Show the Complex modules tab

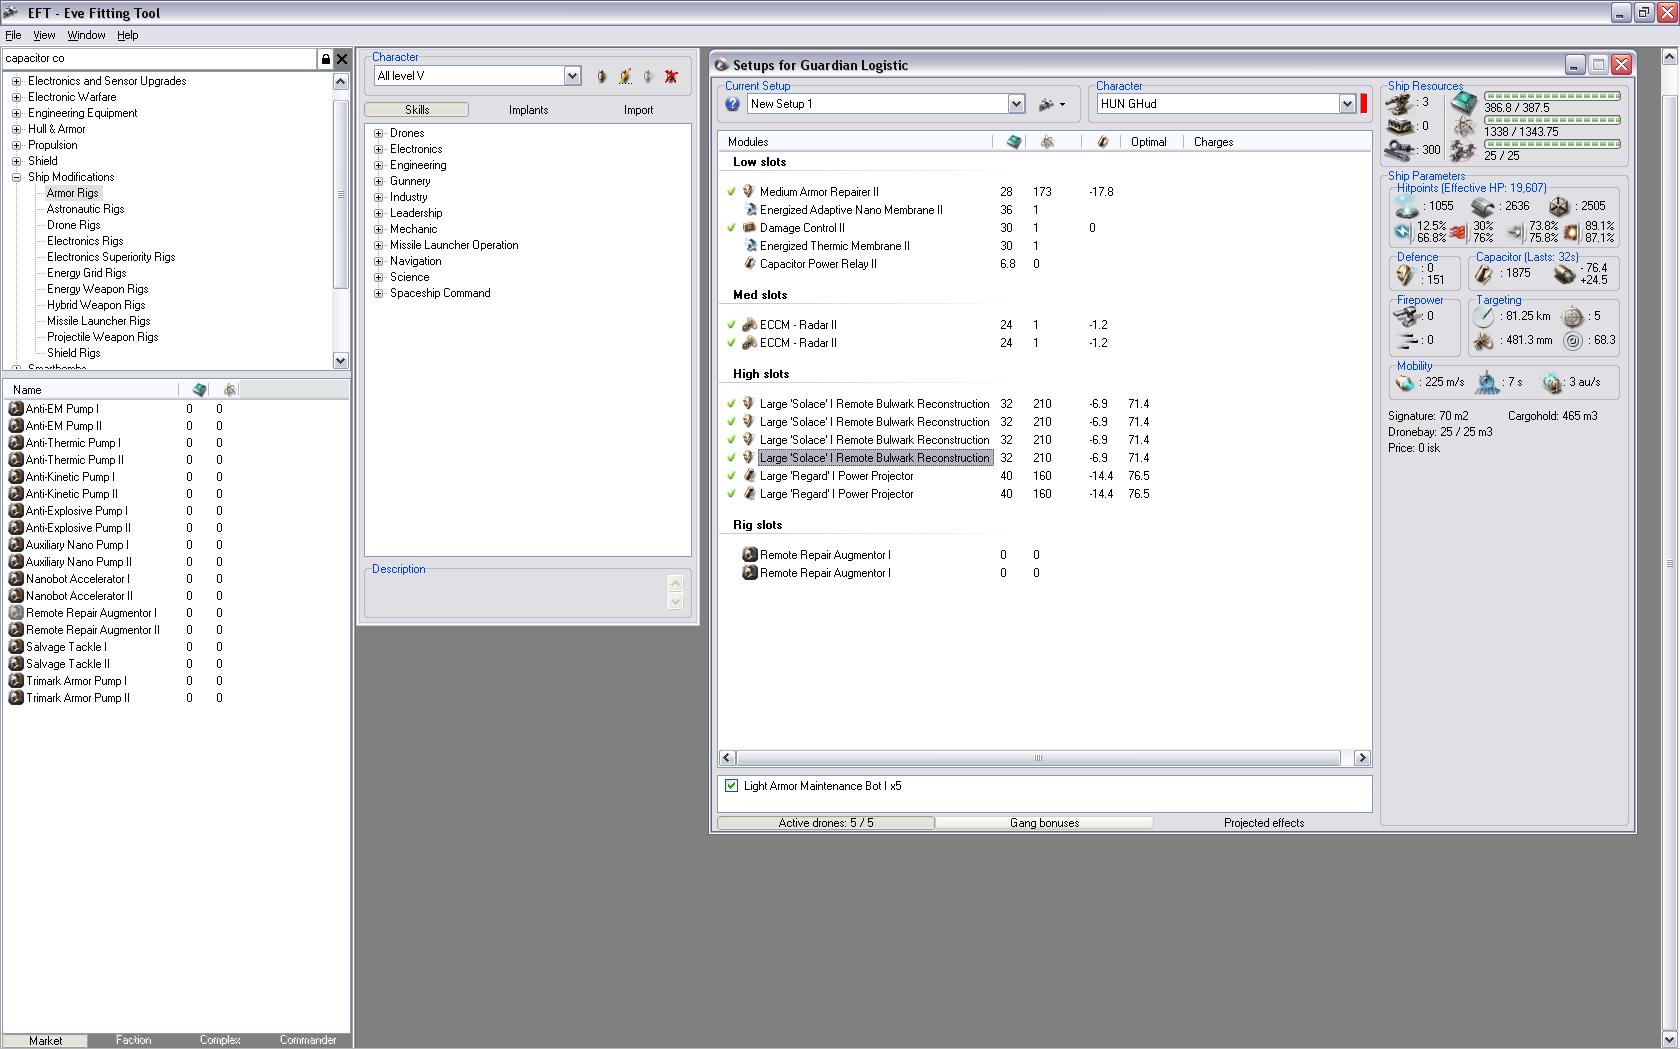[220, 1040]
